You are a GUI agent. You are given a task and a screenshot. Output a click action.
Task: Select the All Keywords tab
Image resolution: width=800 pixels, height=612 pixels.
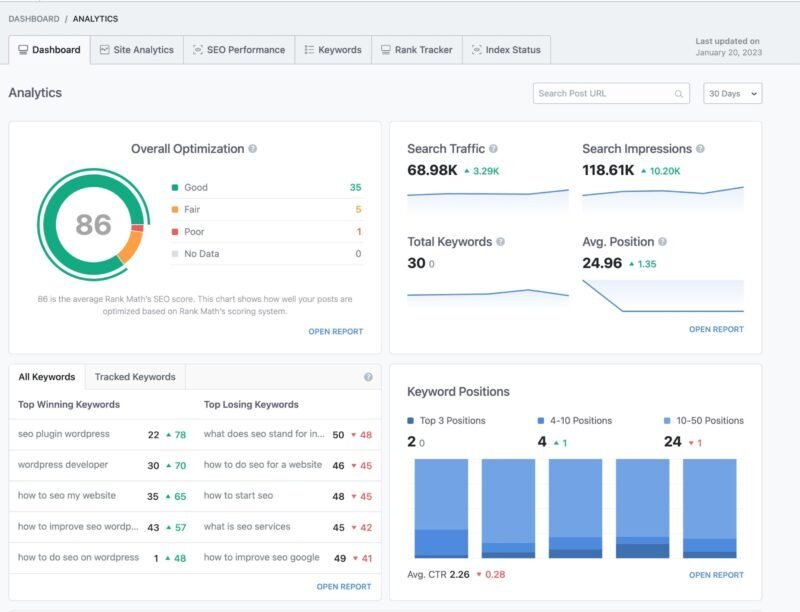point(47,377)
